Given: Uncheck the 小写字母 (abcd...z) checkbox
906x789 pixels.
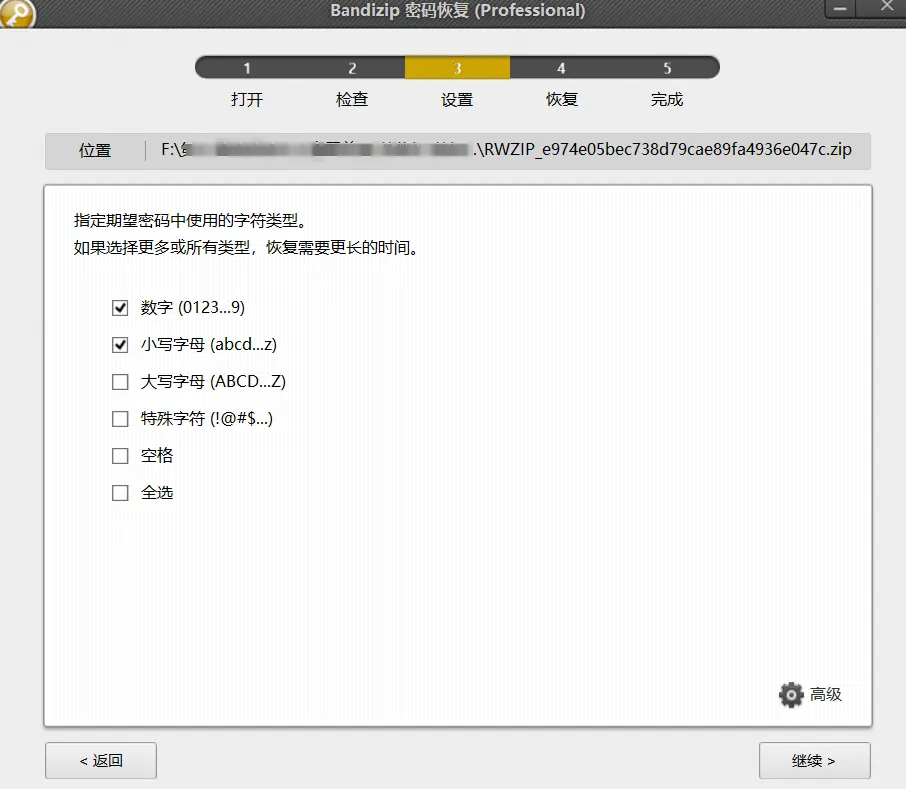Looking at the screenshot, I should coord(120,345).
